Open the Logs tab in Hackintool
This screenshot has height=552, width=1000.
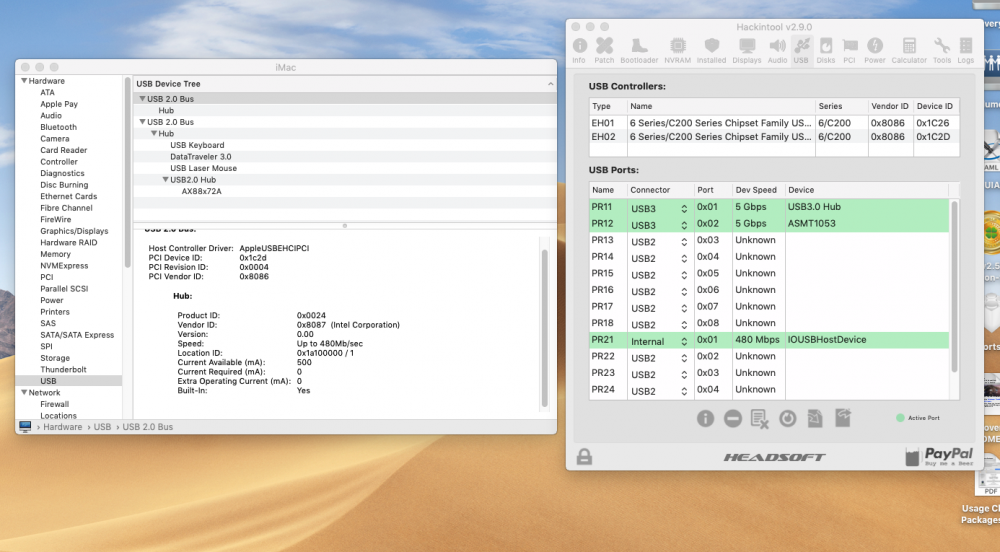[966, 50]
